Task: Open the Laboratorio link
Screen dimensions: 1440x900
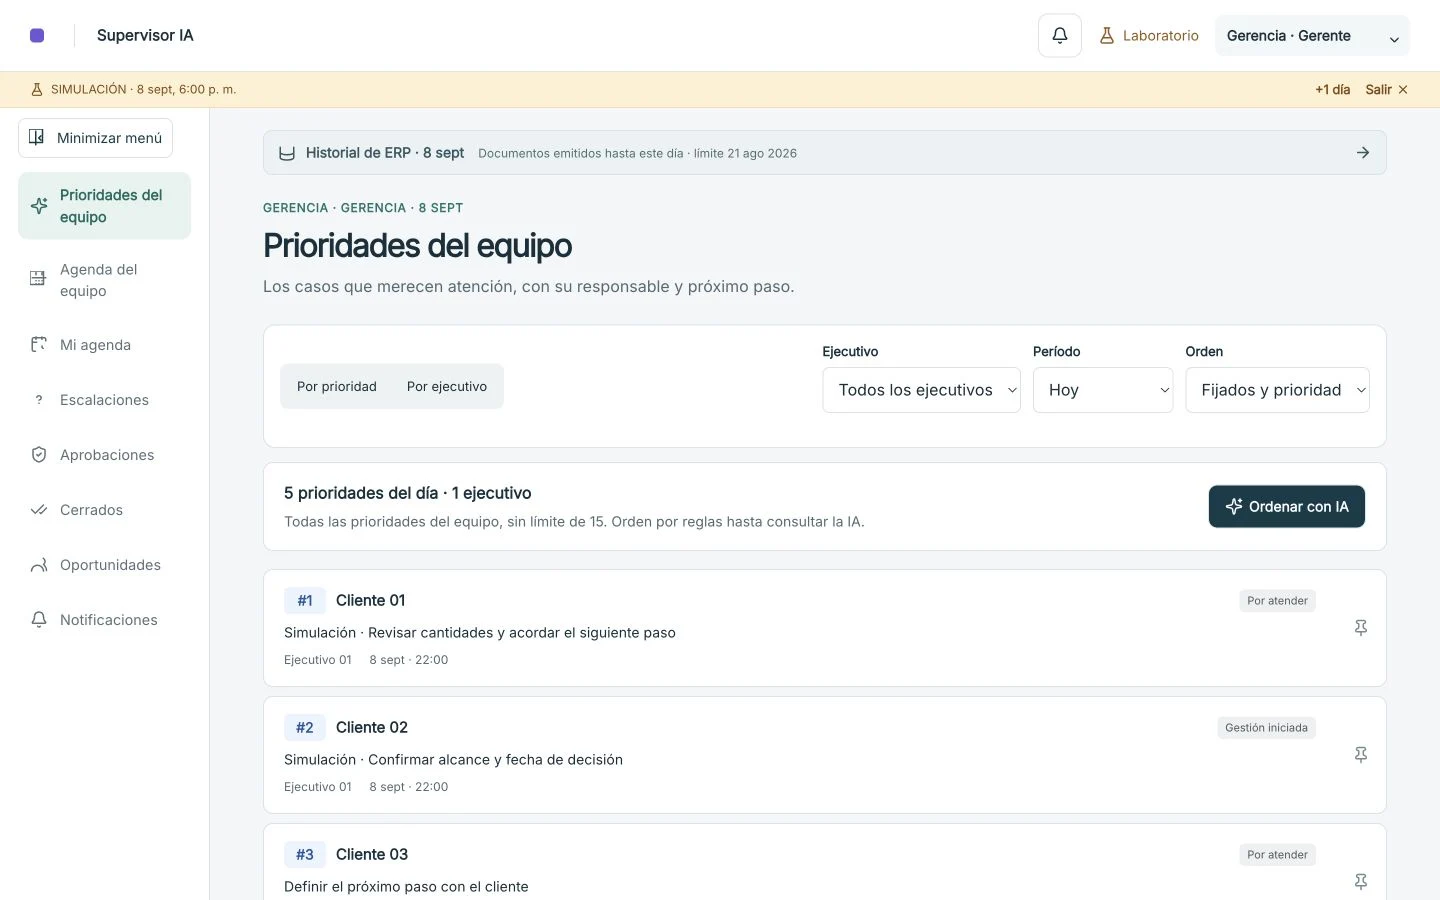Action: click(x=1149, y=36)
